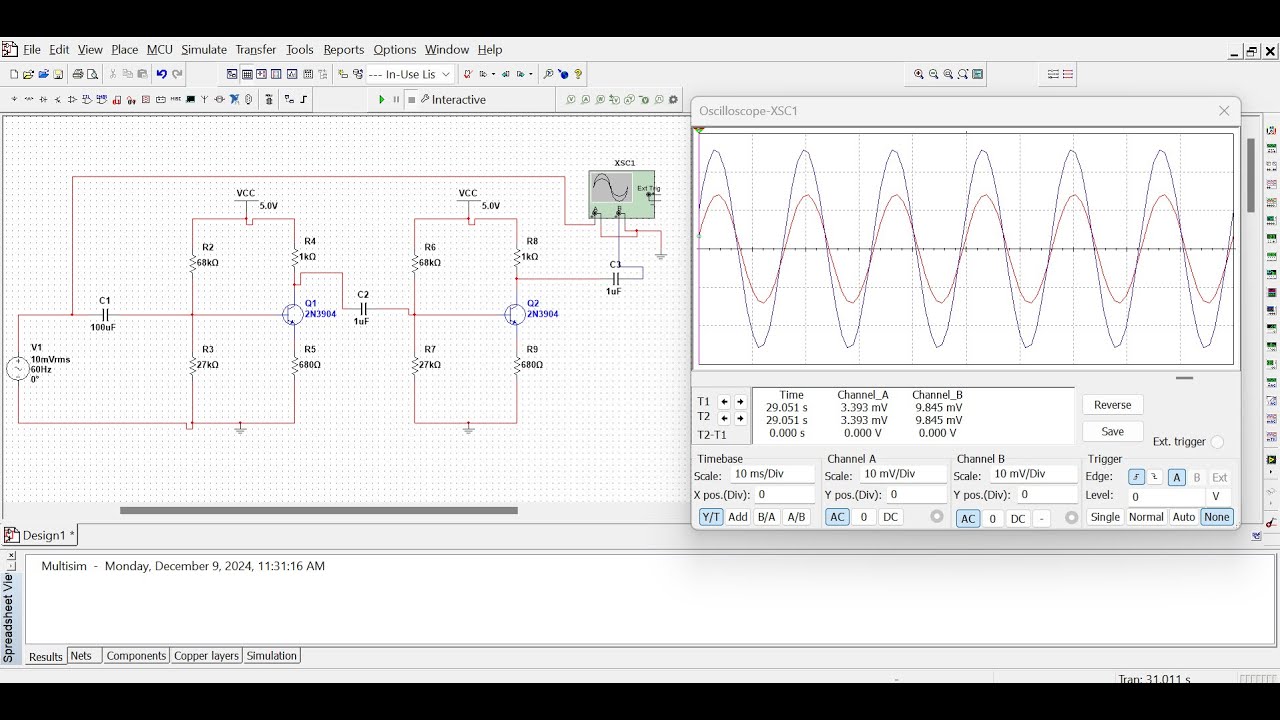Viewport: 1280px width, 720px height.
Task: Click the Redo arrow icon
Action: click(x=177, y=74)
